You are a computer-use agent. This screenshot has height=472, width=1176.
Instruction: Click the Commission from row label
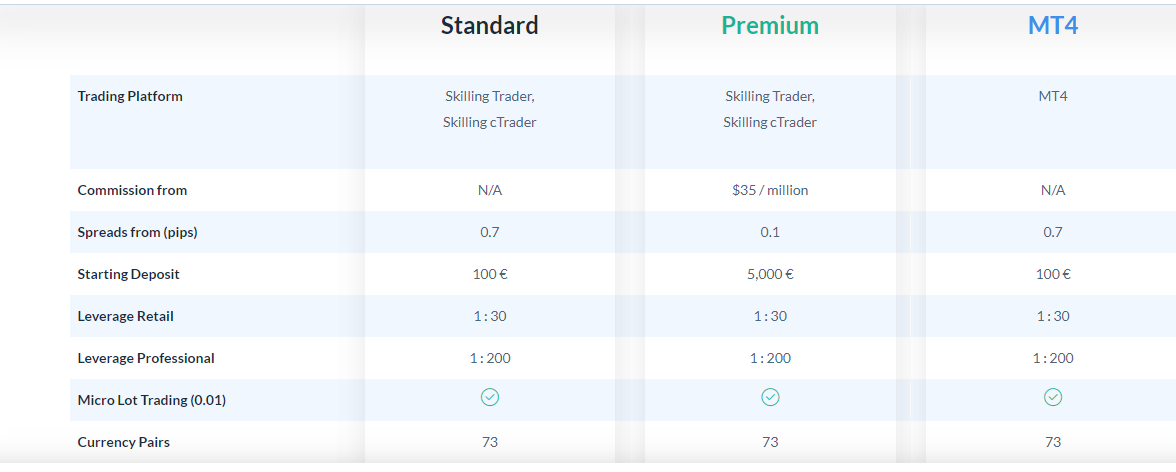[132, 191]
